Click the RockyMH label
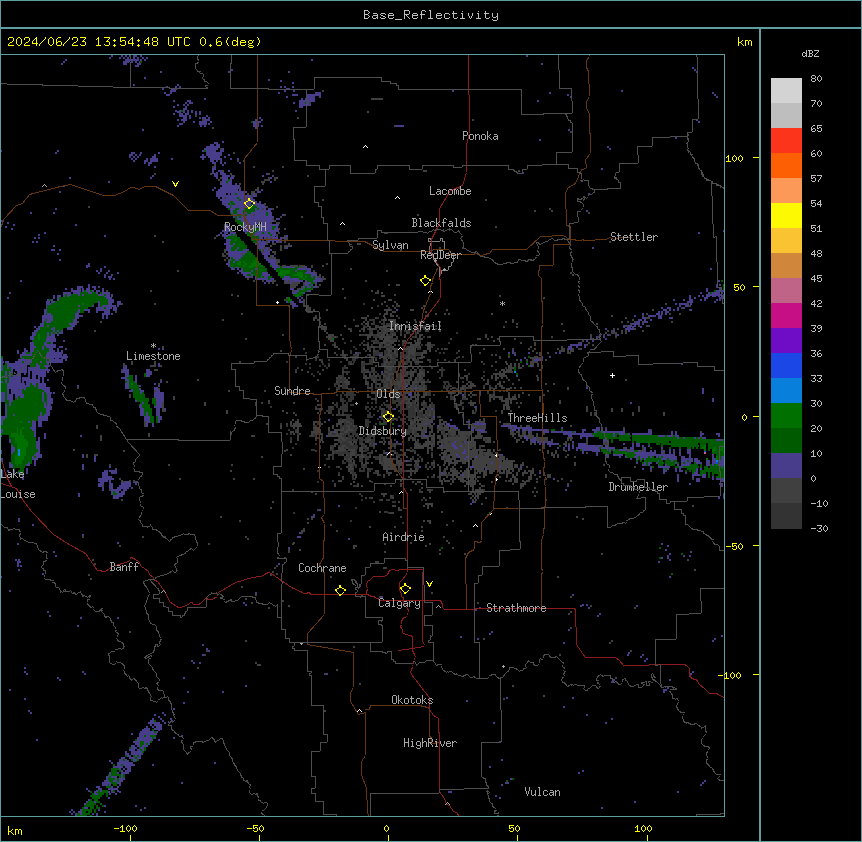The image size is (862, 842). [245, 227]
